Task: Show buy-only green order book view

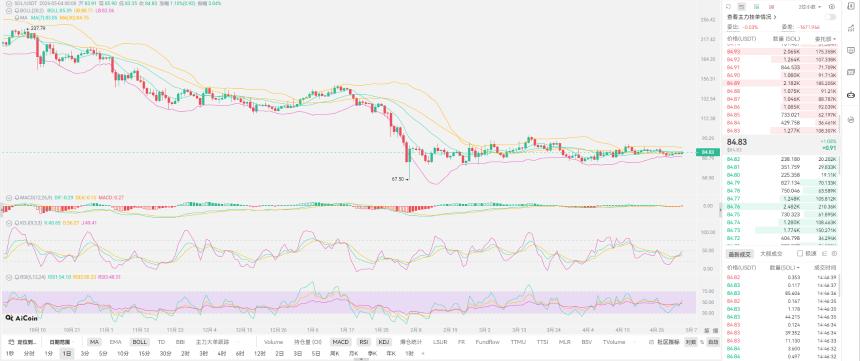Action: tap(756, 7)
